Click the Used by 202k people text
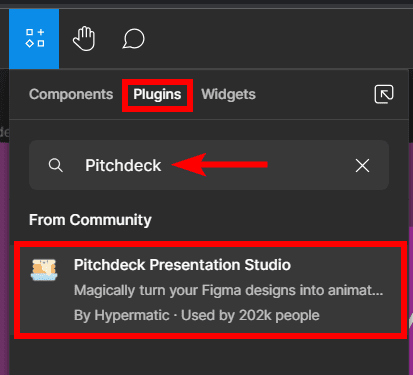 pos(250,315)
